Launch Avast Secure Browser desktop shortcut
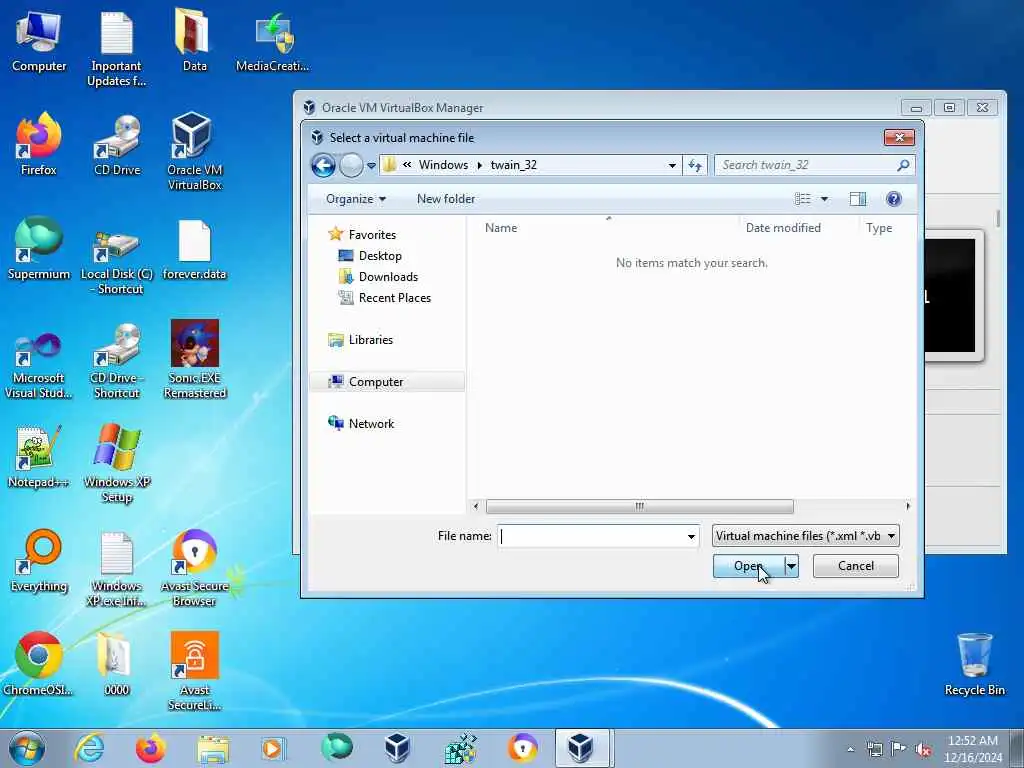This screenshot has width=1024, height=768. click(194, 568)
